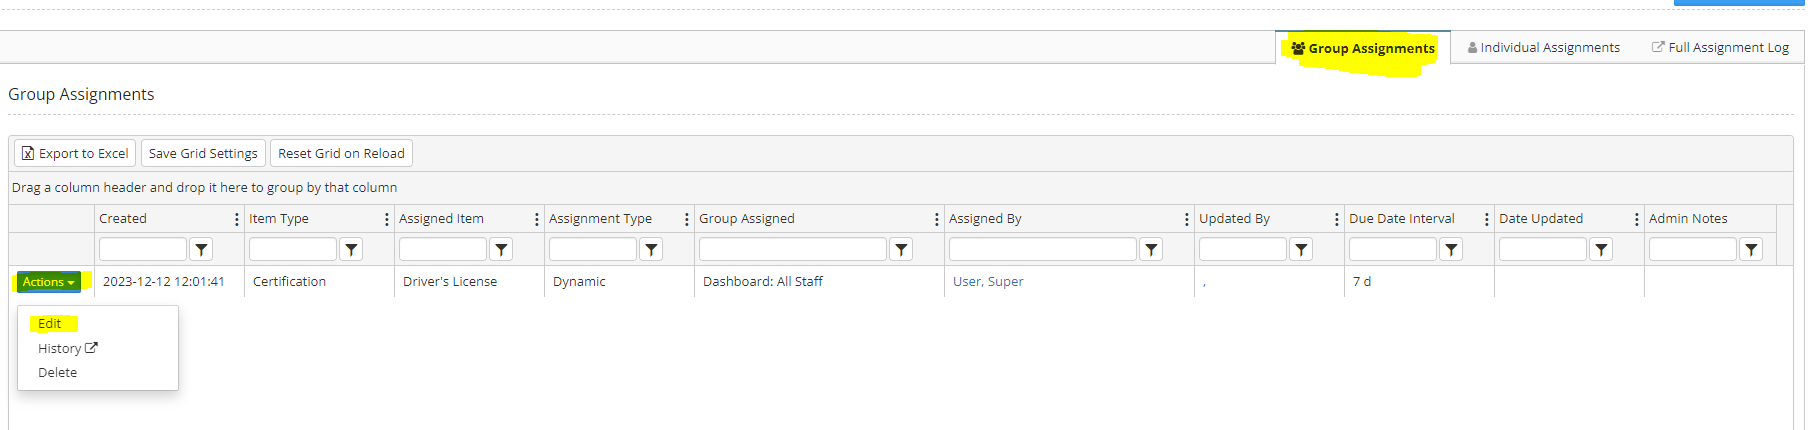1815x430 pixels.
Task: Open the Group Assigned column filter funnel
Action: coord(901,249)
